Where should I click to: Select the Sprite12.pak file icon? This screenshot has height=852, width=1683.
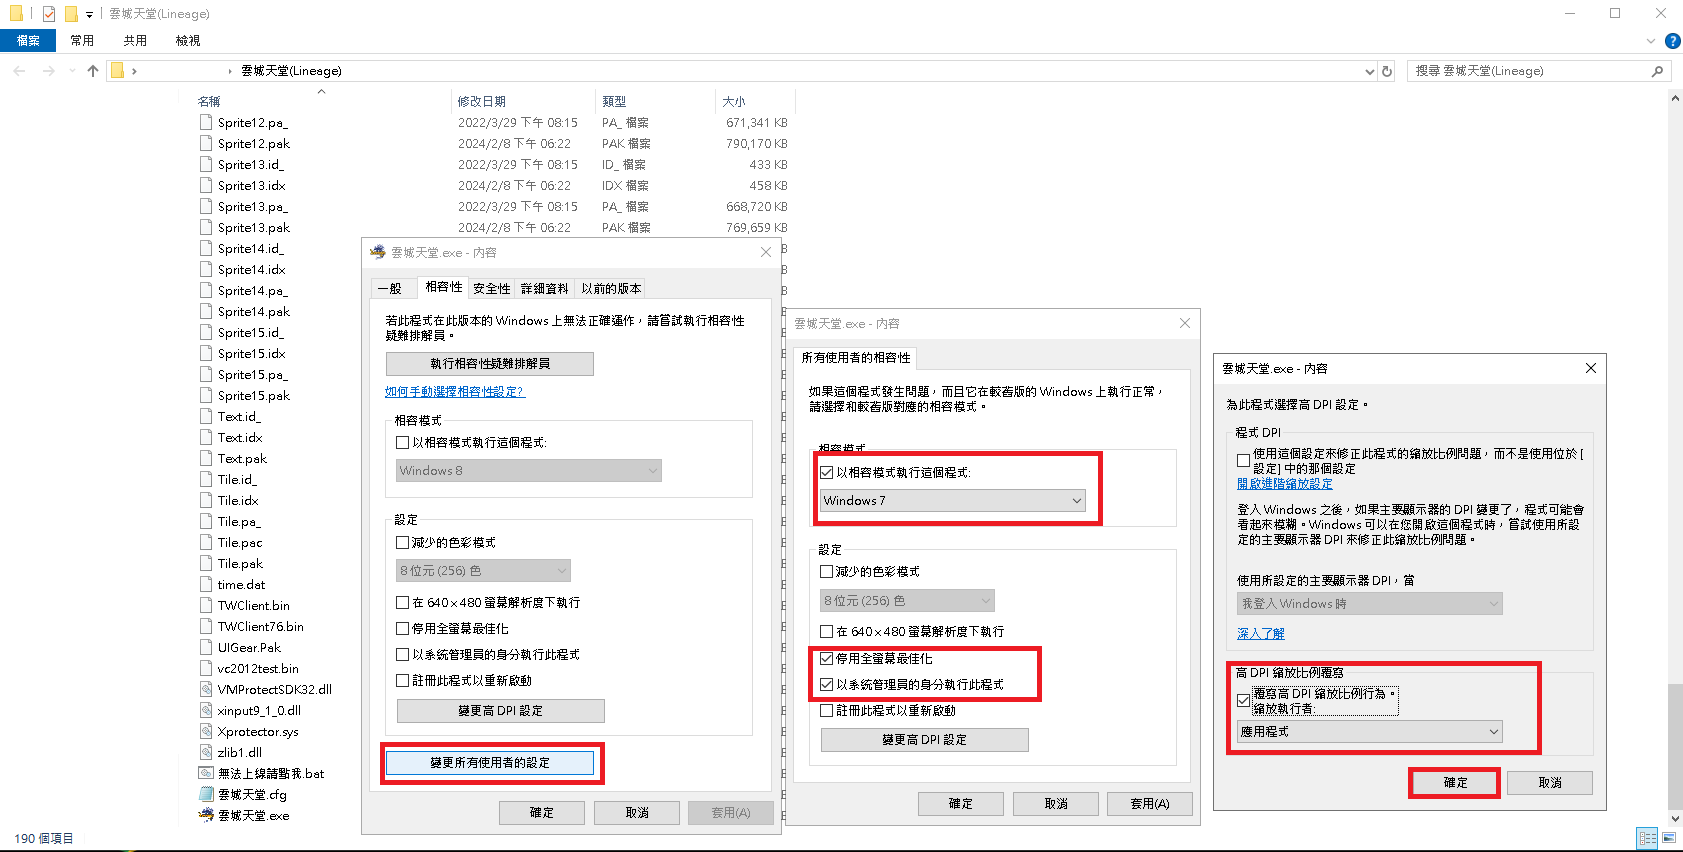click(x=206, y=143)
